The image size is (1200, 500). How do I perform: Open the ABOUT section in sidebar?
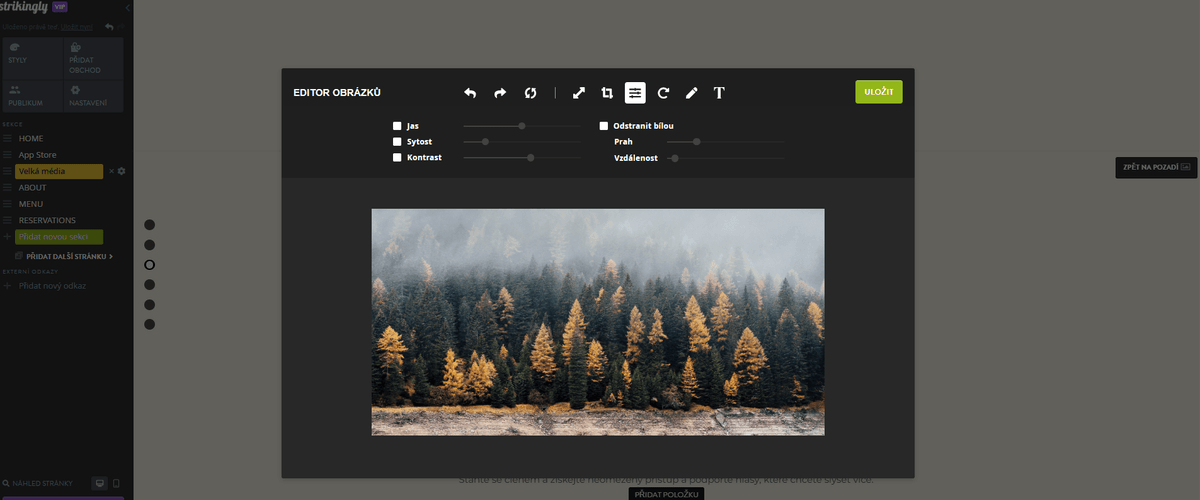33,187
